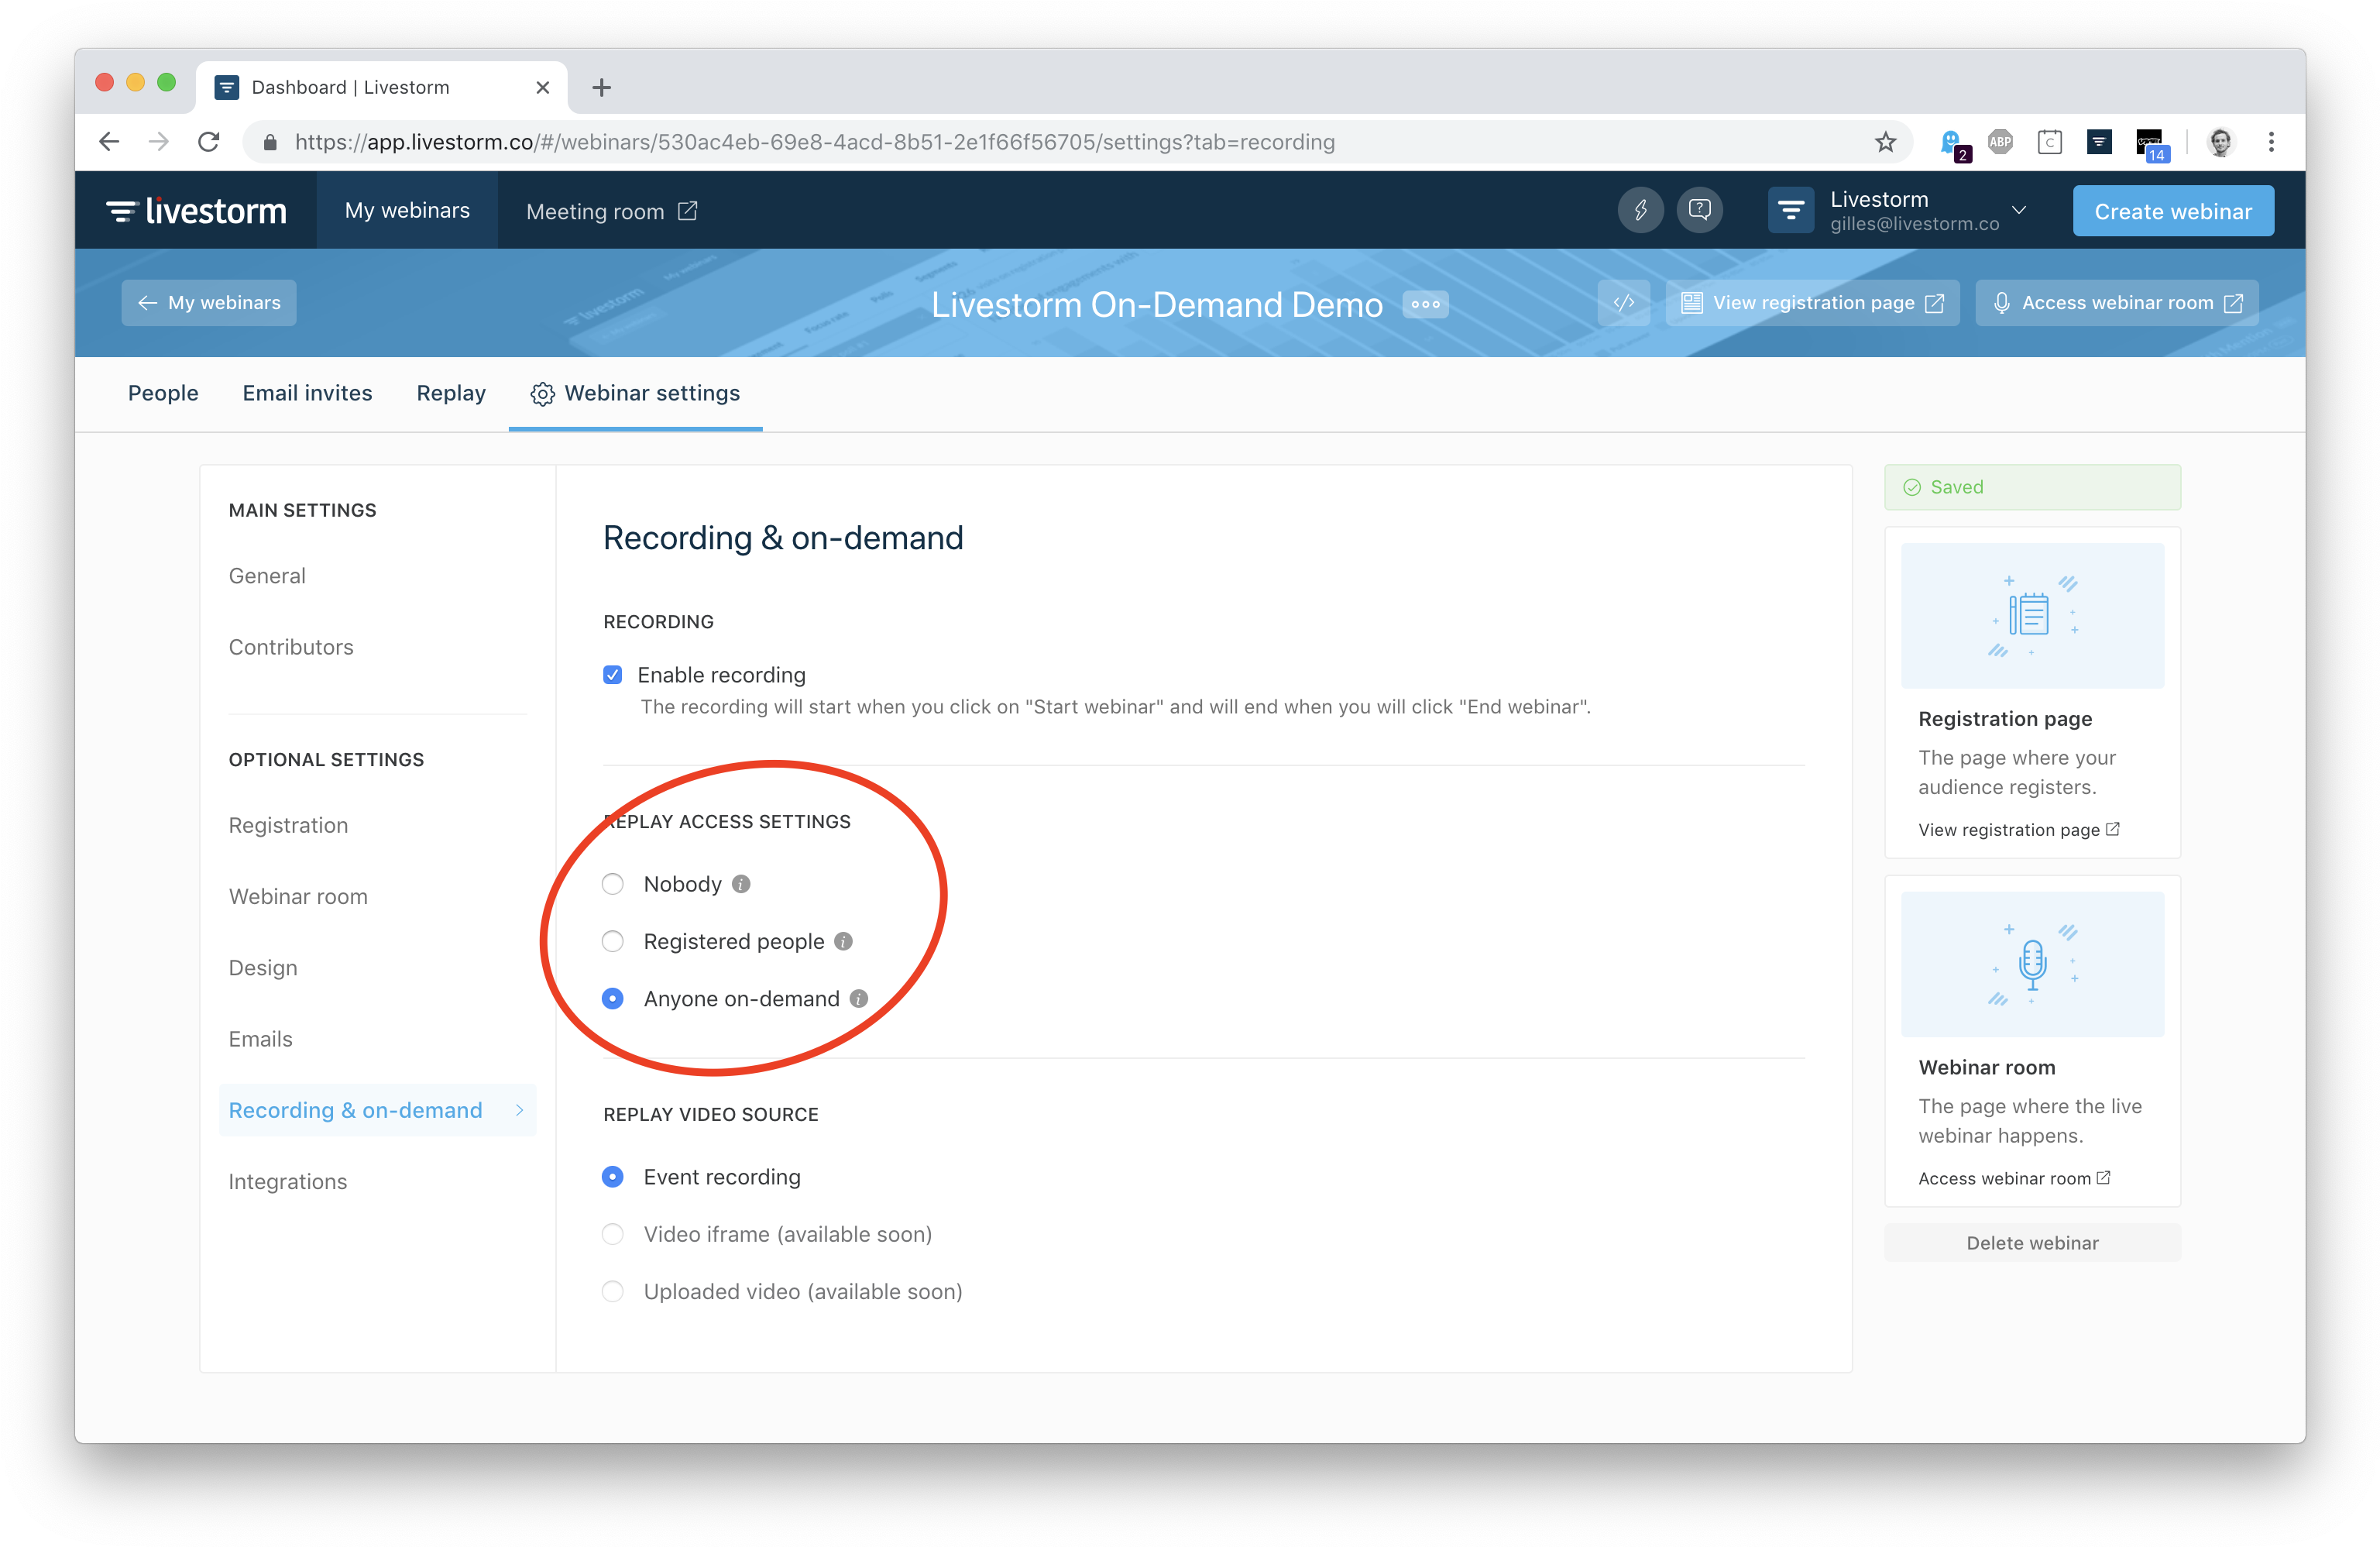This screenshot has height=1547, width=2380.
Task: Click the Create webinar button
Action: [x=2172, y=211]
